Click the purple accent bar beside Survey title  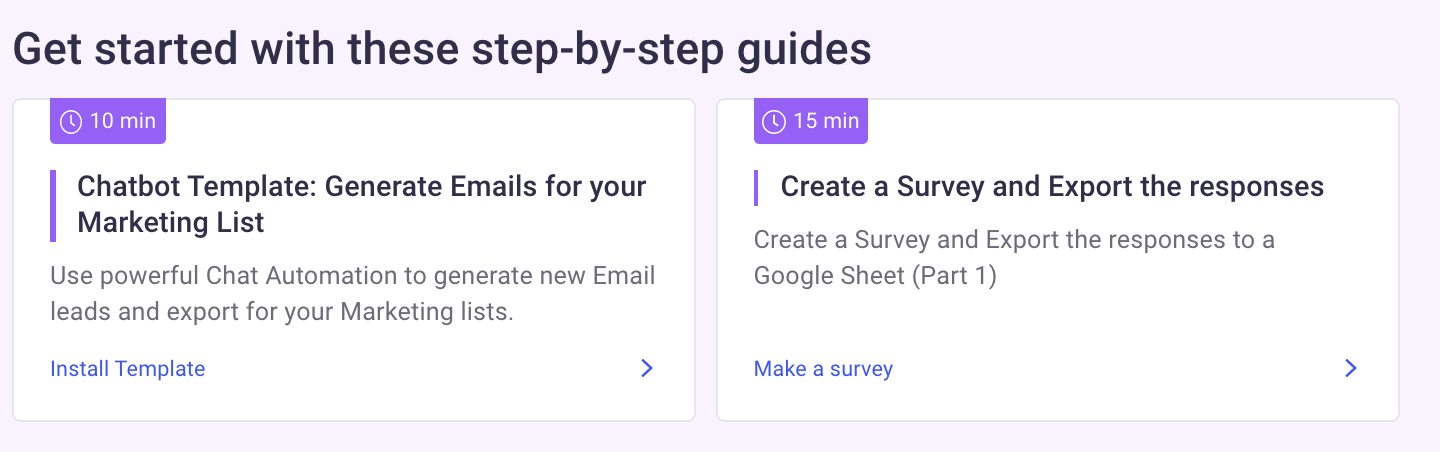tap(756, 187)
